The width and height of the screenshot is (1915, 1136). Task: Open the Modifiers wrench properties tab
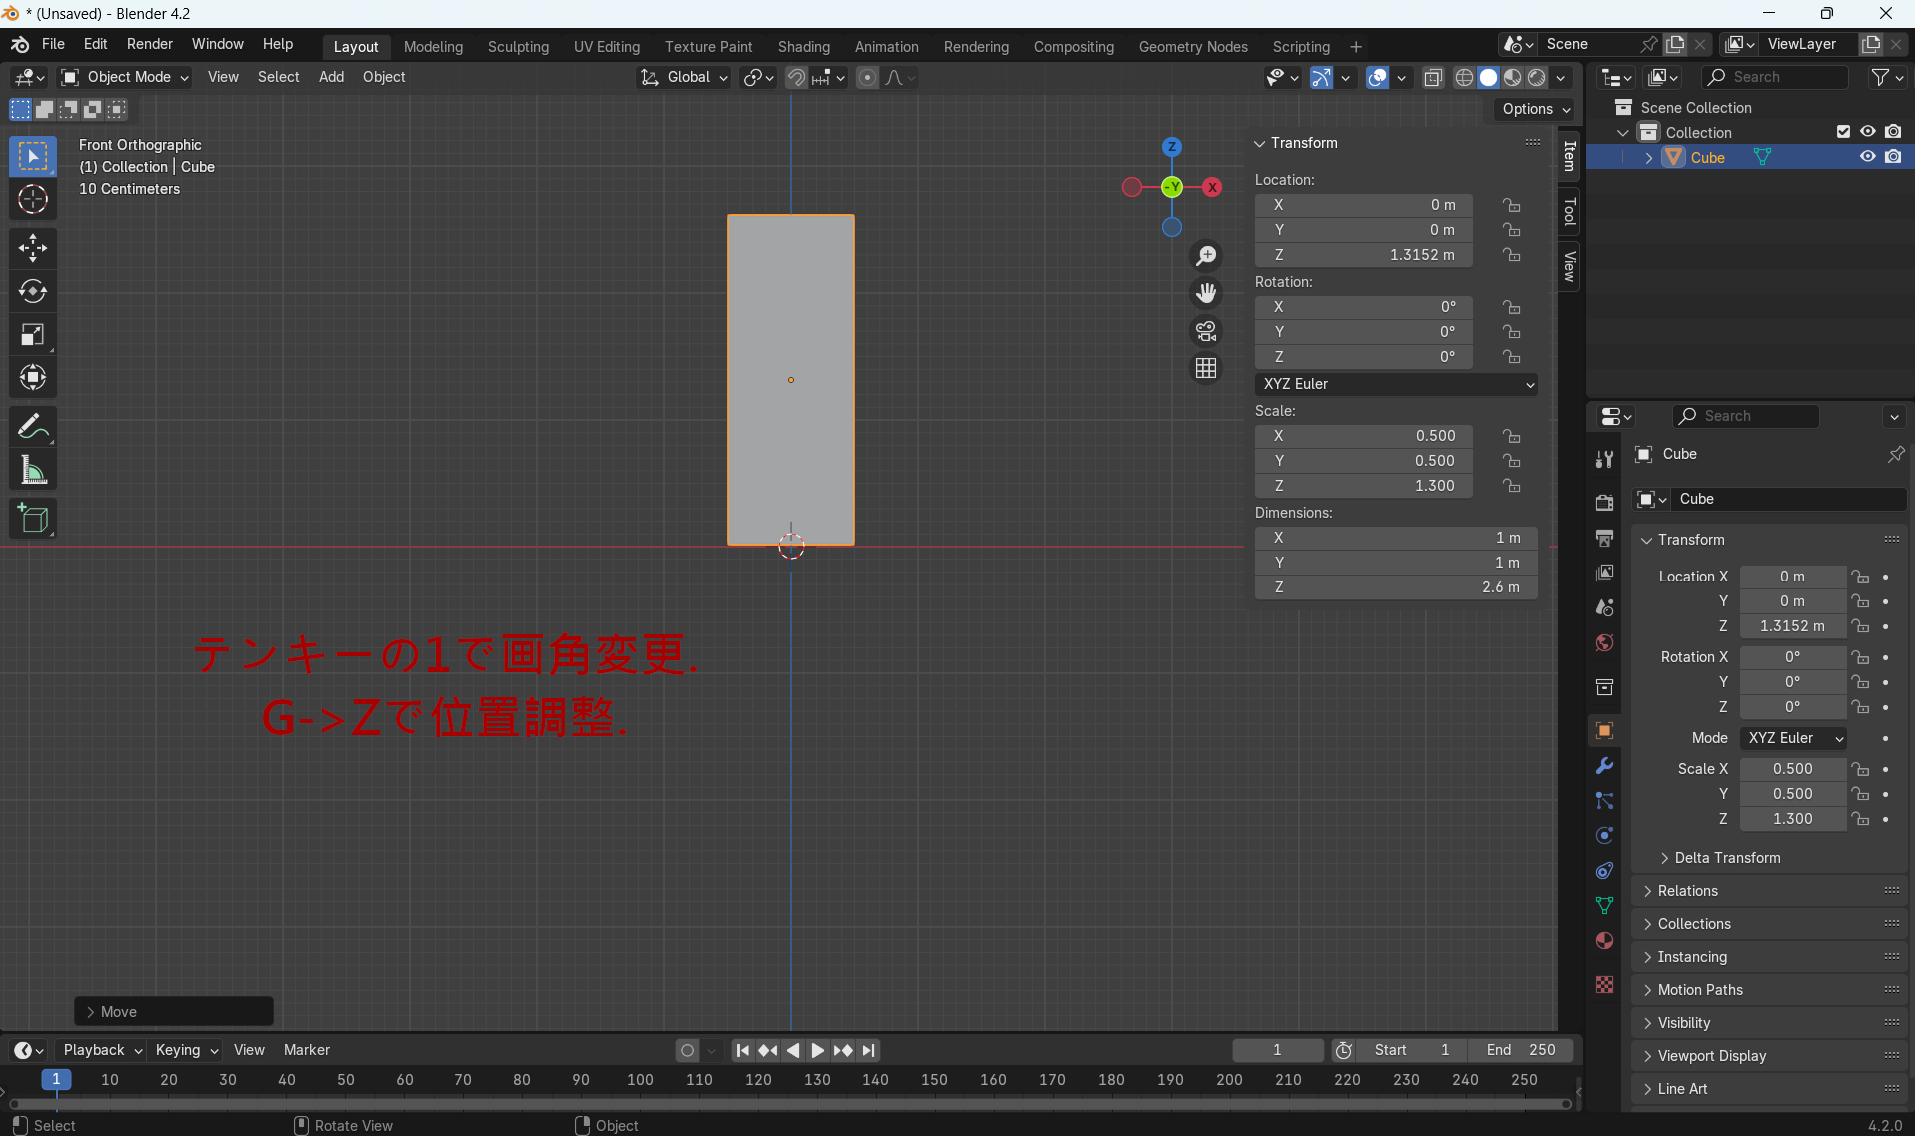pyautogui.click(x=1605, y=766)
